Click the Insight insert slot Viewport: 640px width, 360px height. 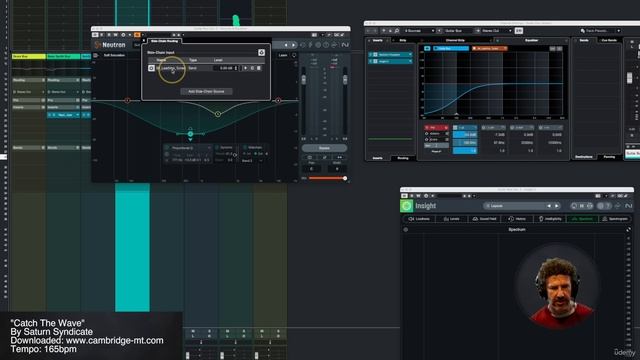(x=391, y=61)
